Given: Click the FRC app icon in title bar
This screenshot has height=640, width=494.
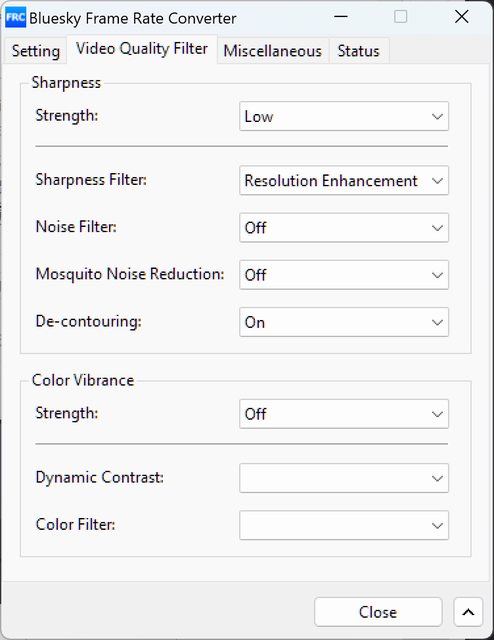Looking at the screenshot, I should point(16,18).
